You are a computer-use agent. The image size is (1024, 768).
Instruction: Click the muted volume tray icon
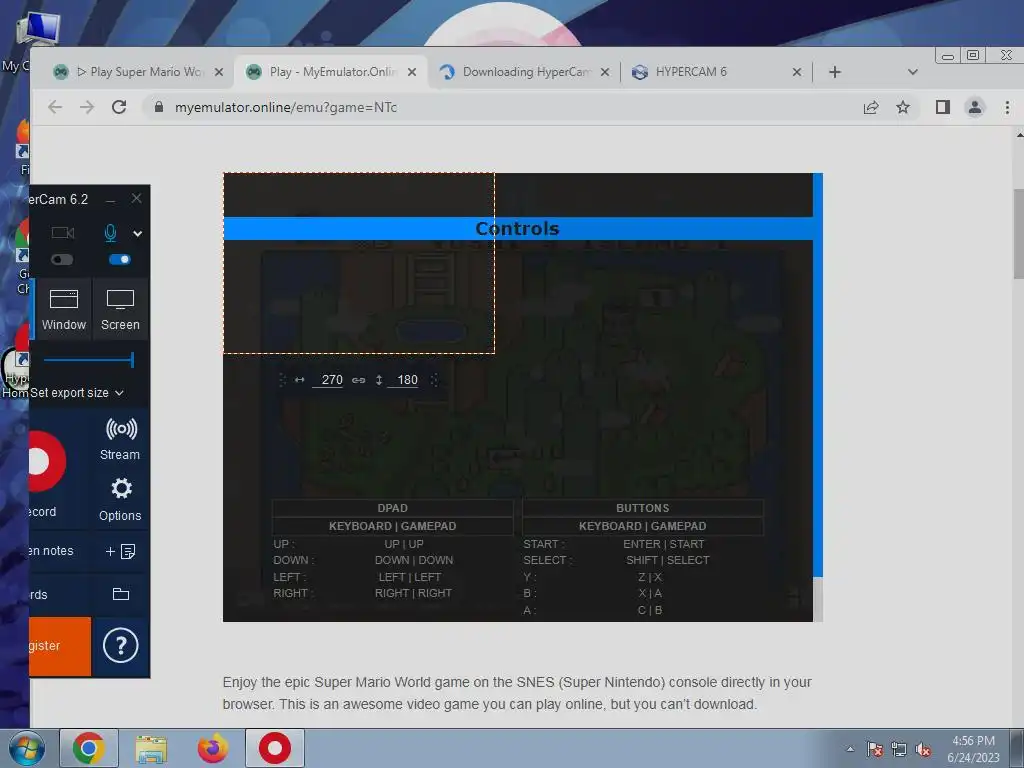coord(923,750)
